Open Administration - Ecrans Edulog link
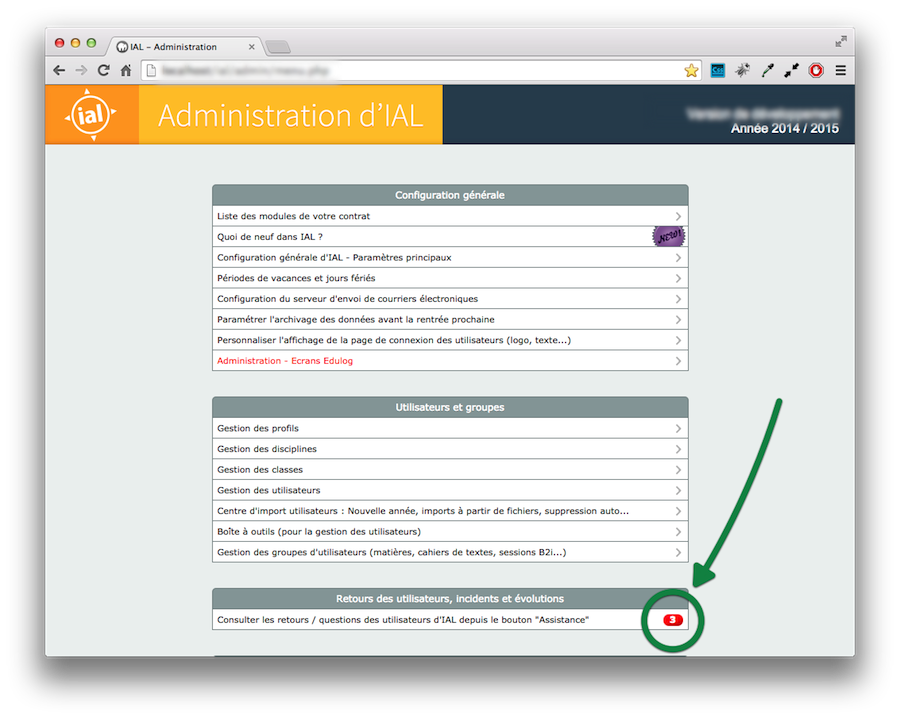 284,361
